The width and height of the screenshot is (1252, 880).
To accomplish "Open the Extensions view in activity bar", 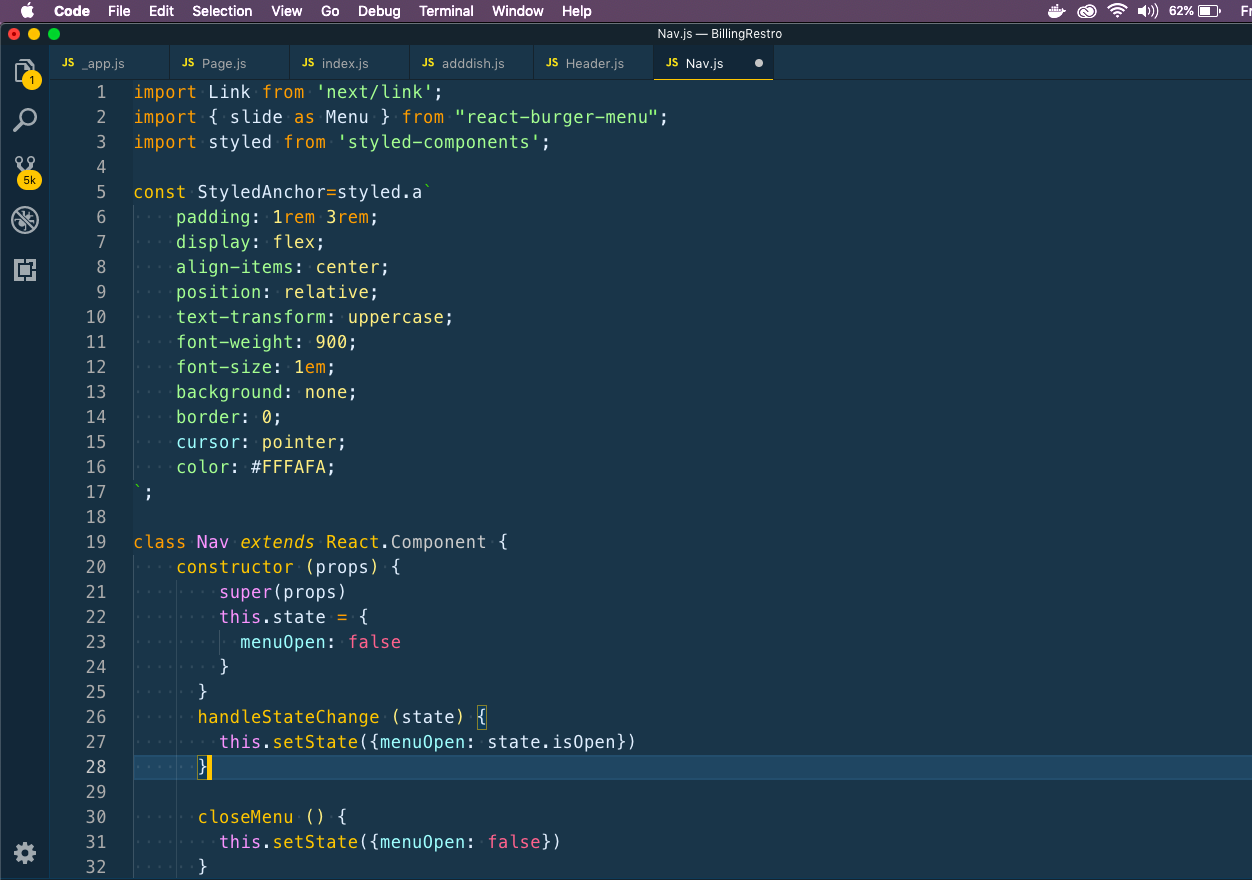I will coord(25,269).
